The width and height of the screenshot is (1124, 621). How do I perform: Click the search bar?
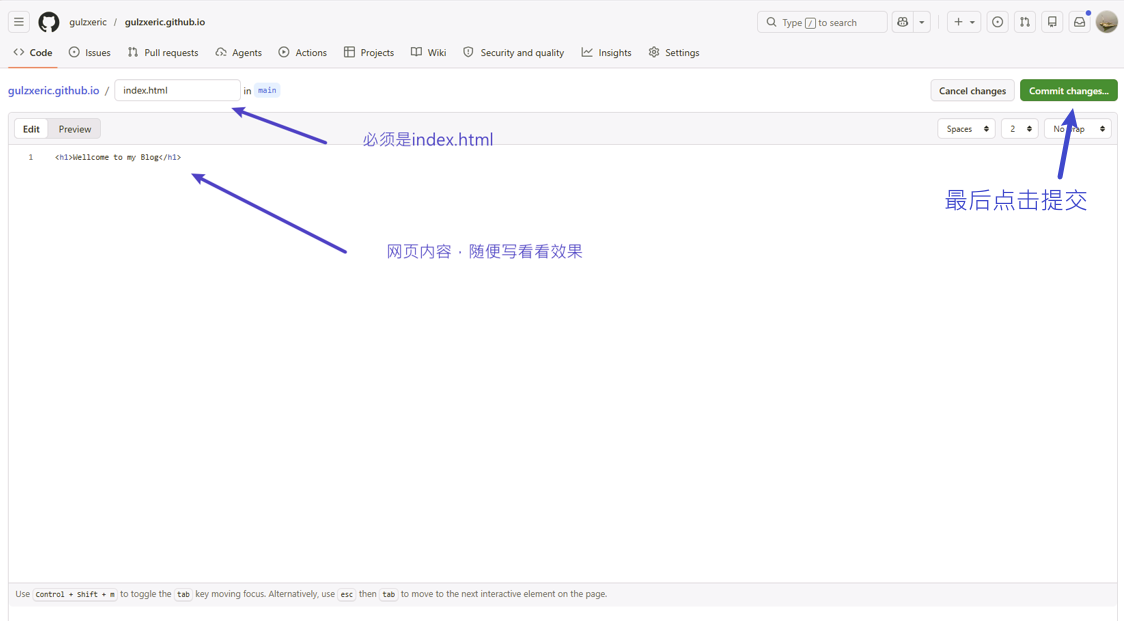[x=821, y=22]
